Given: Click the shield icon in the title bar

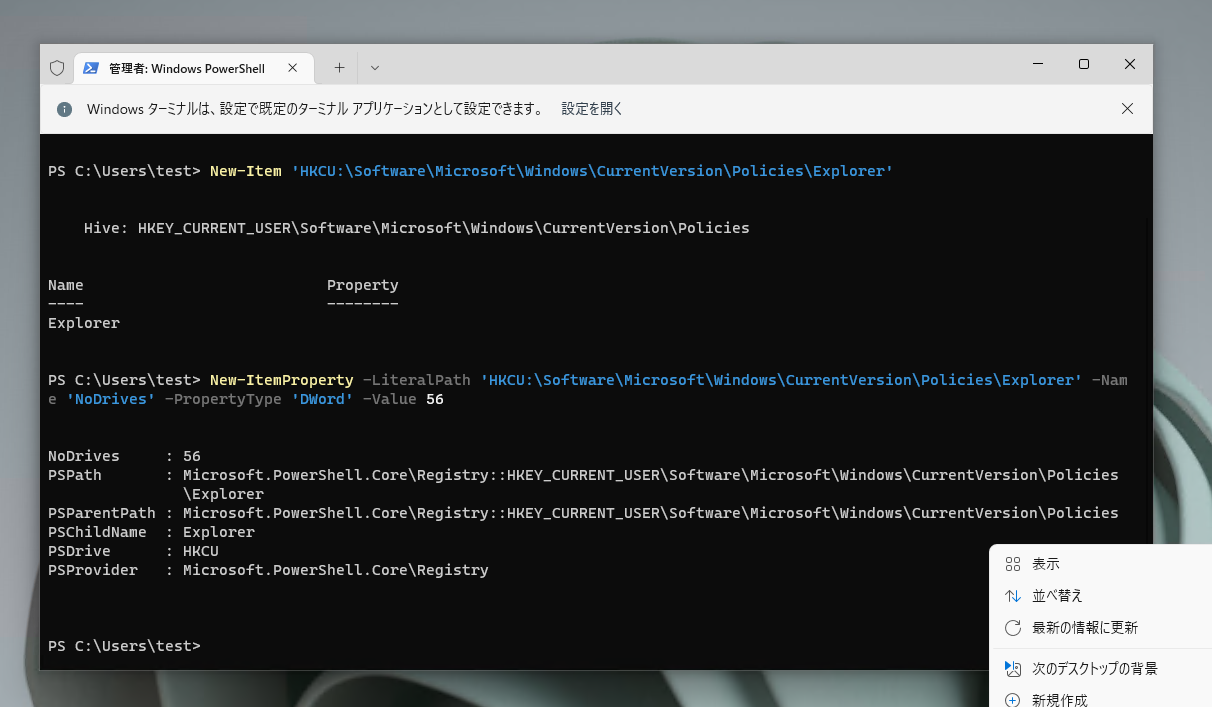Looking at the screenshot, I should pos(57,68).
